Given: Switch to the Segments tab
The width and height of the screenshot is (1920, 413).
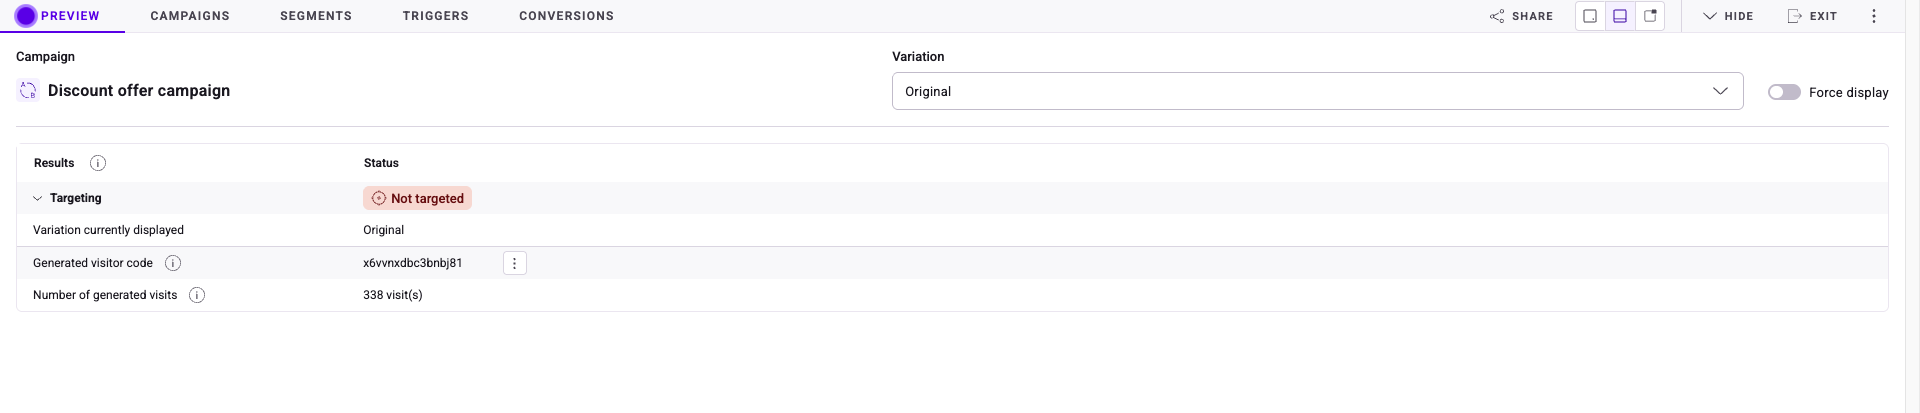Looking at the screenshot, I should tap(316, 16).
